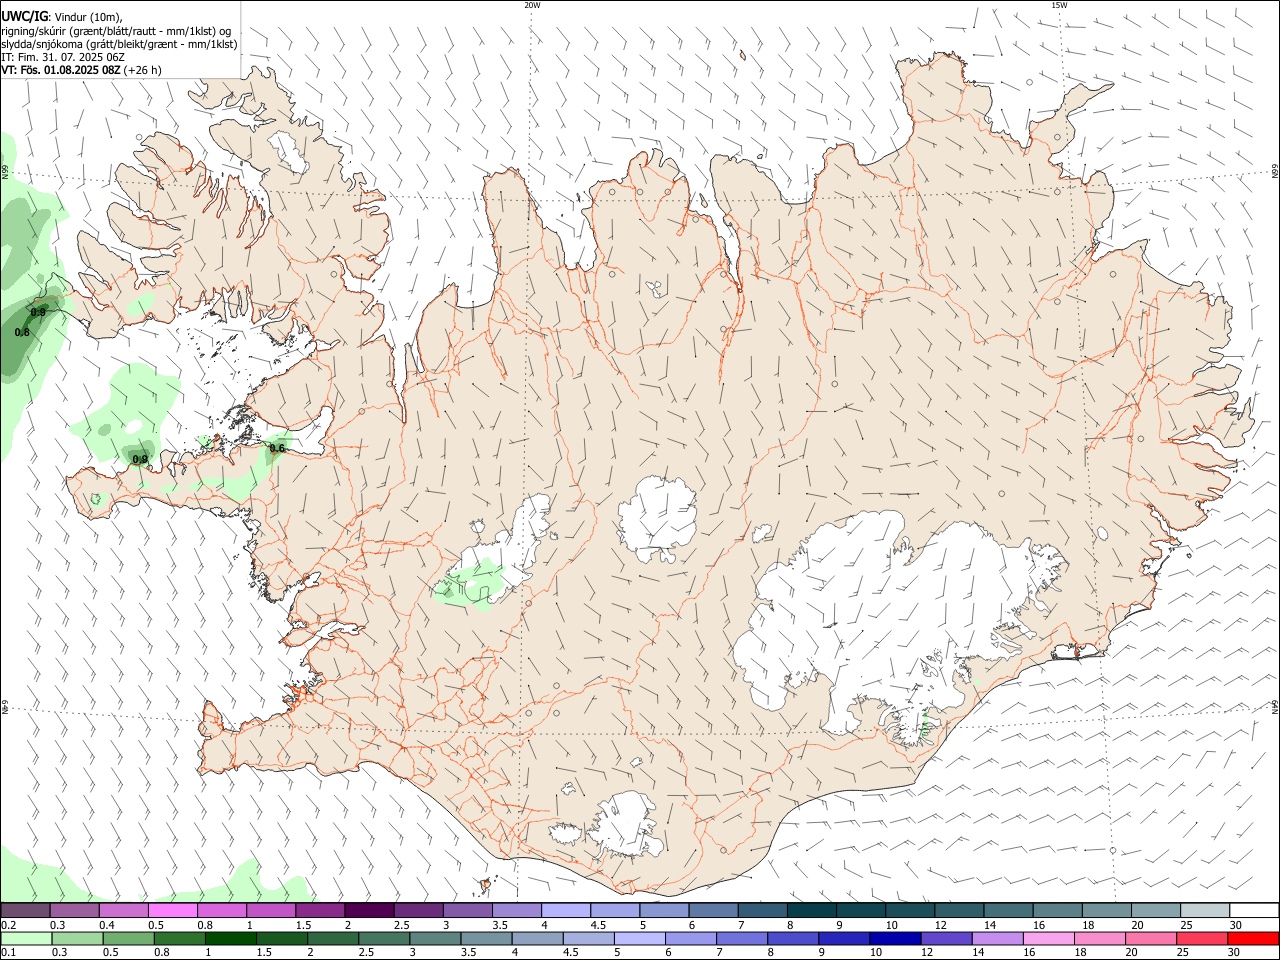Click the 'UWC/IG: Vindur (10m)' title text
The image size is (1280, 960).
tap(62, 16)
